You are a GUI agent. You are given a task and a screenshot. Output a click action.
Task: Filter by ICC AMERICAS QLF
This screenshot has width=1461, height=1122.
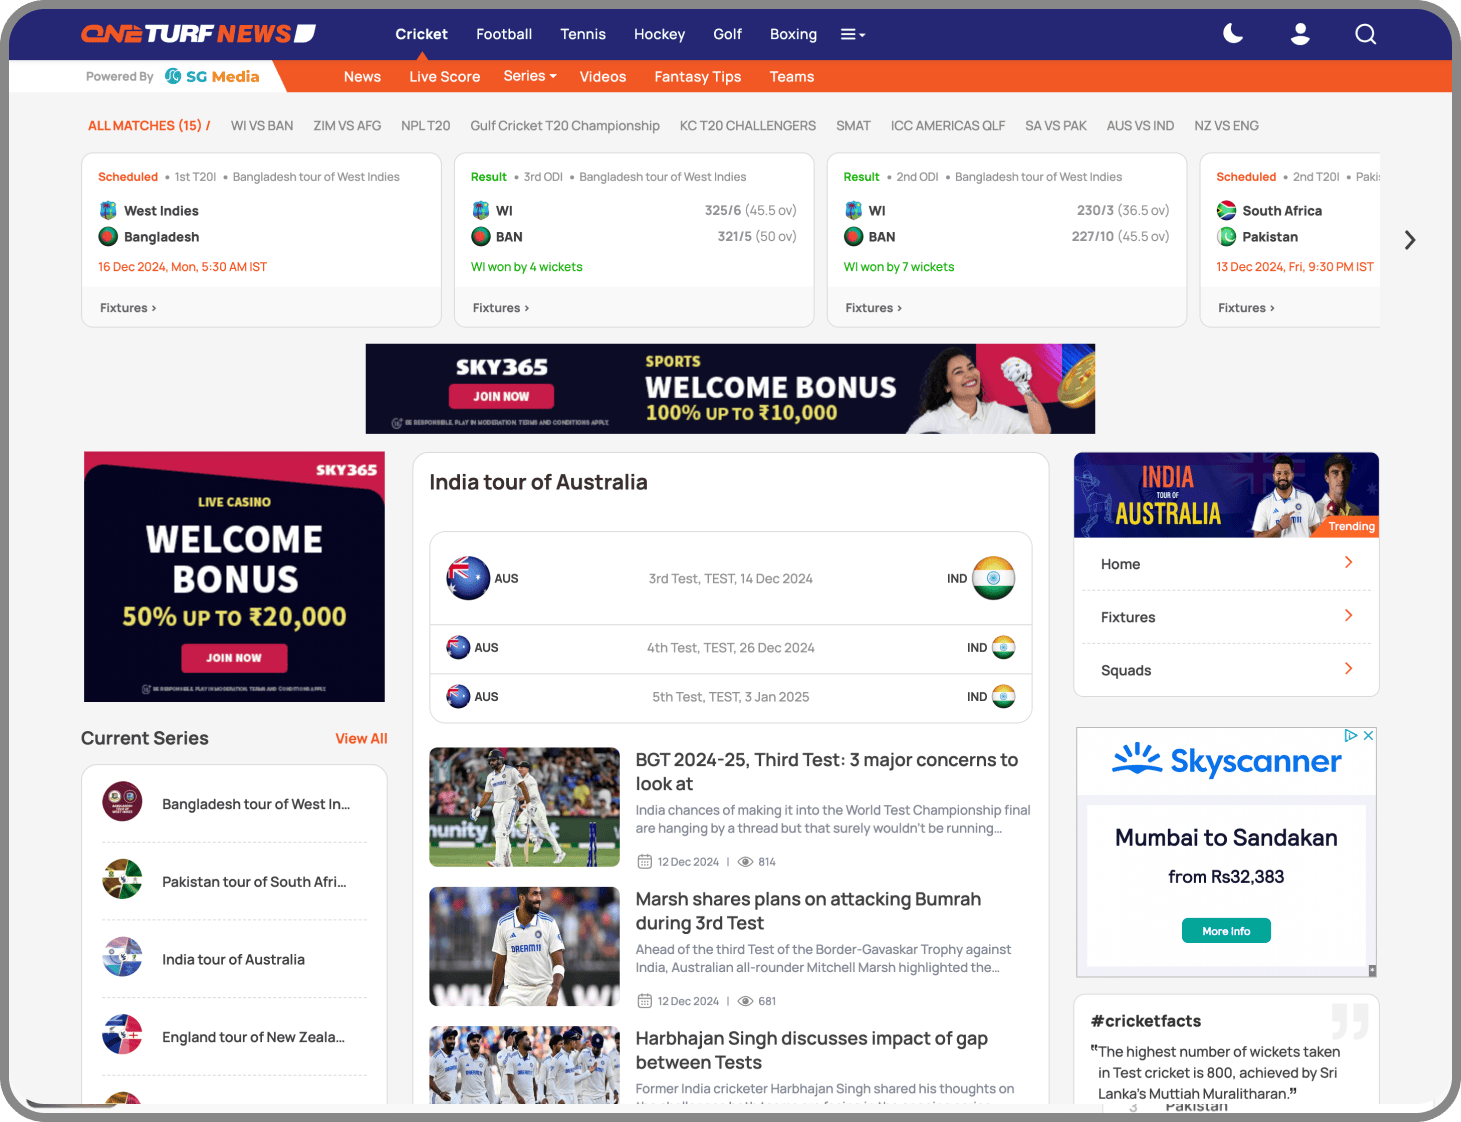point(948,126)
